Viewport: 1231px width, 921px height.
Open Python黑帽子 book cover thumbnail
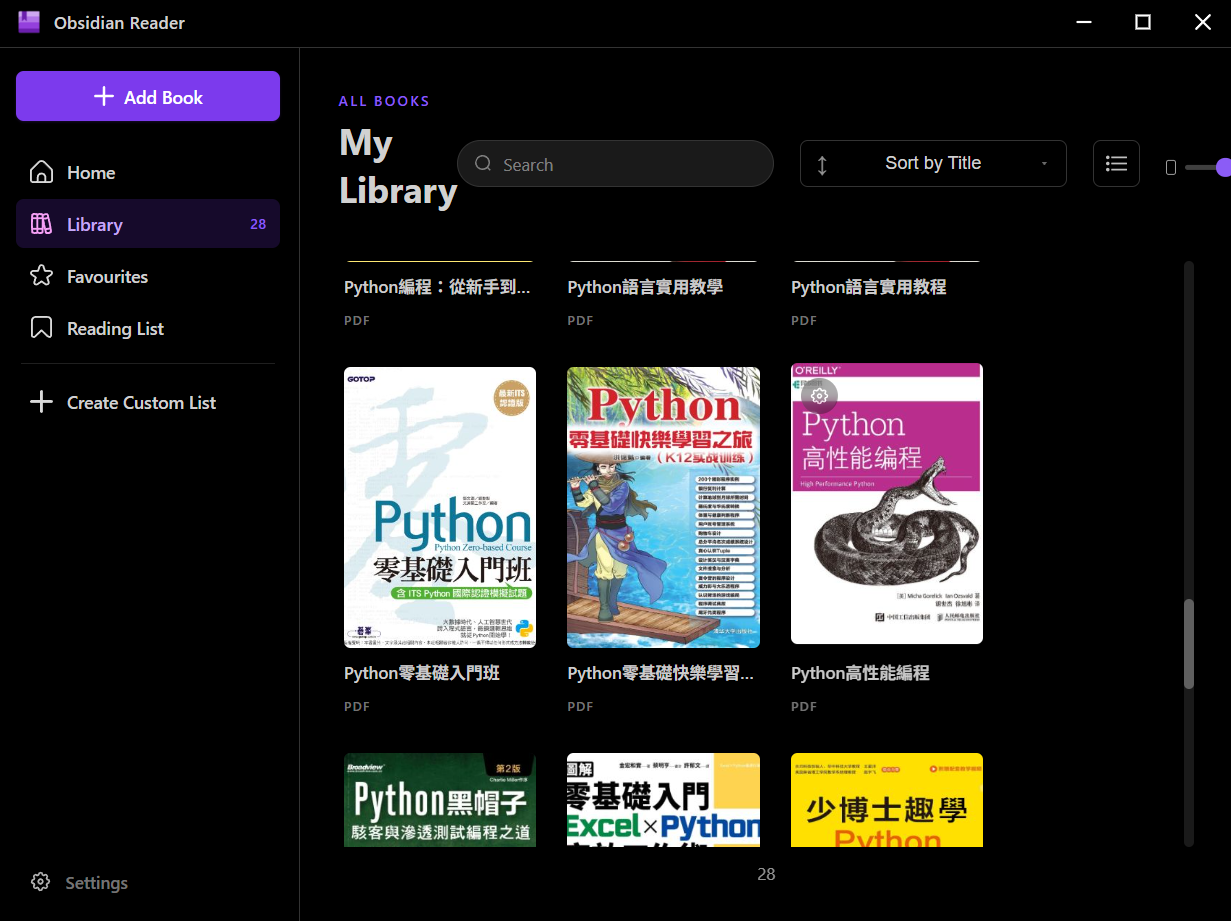click(440, 800)
